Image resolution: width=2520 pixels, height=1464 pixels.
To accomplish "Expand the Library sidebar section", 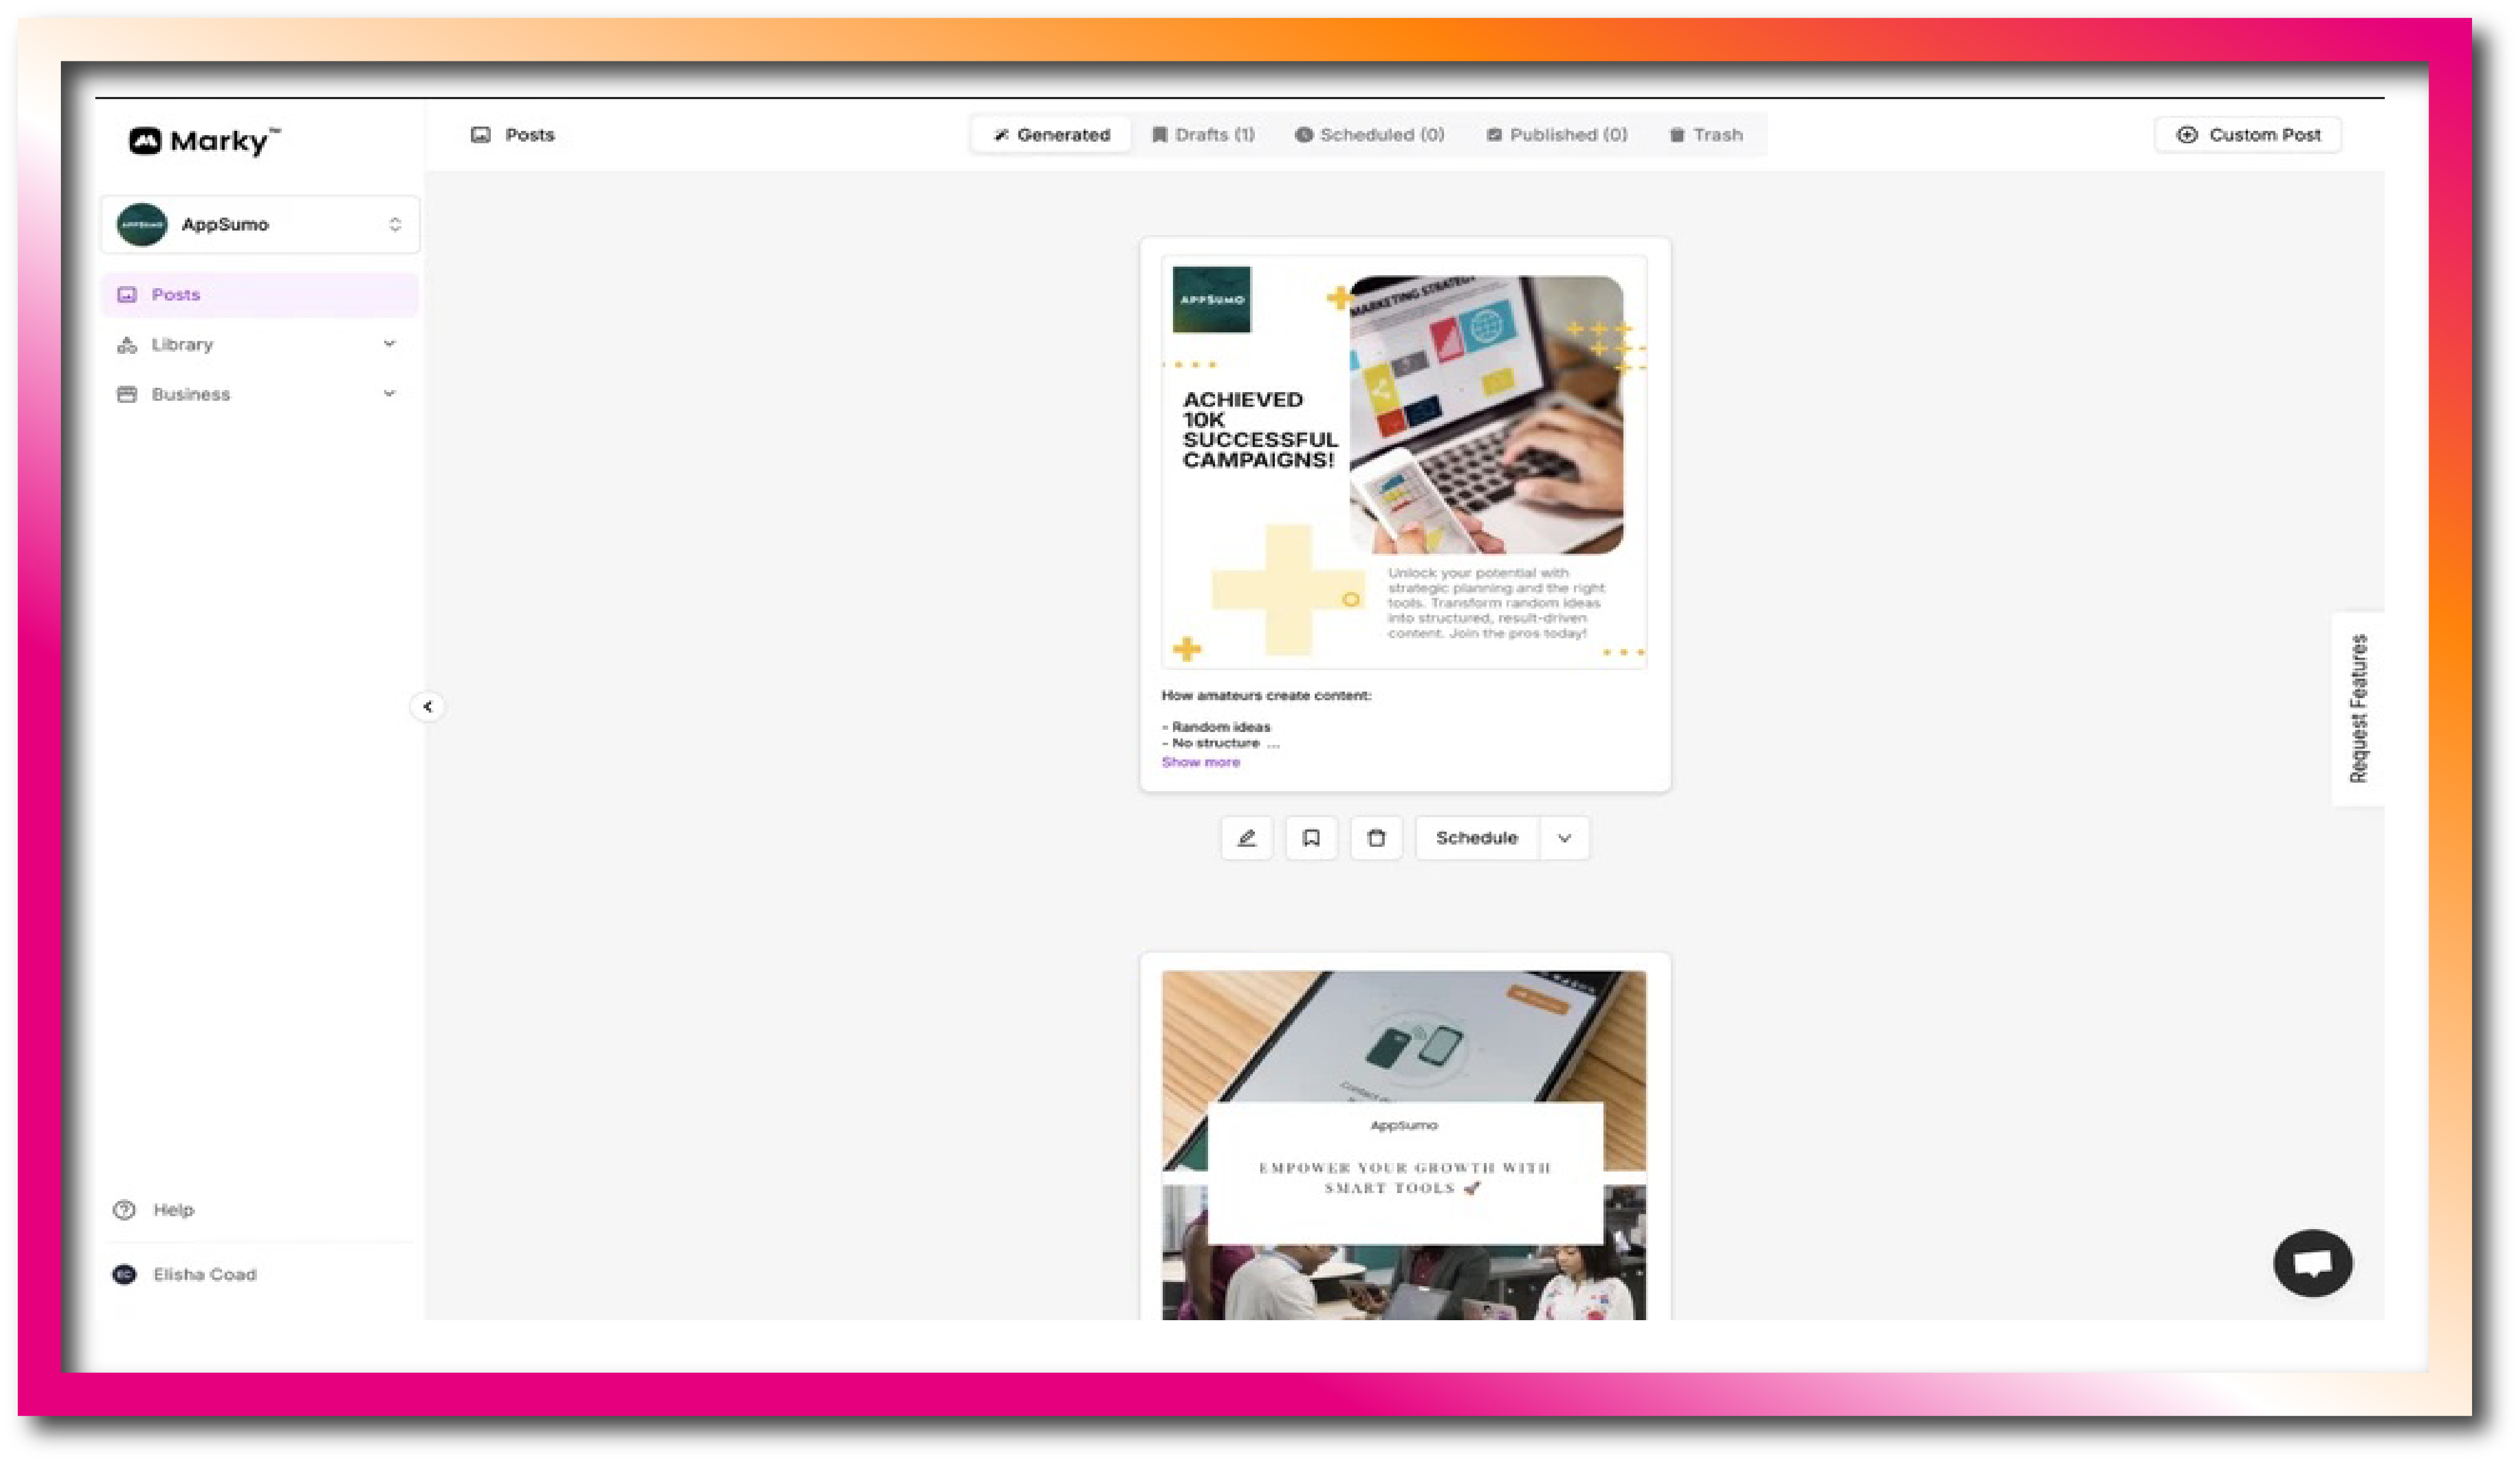I will (x=260, y=344).
